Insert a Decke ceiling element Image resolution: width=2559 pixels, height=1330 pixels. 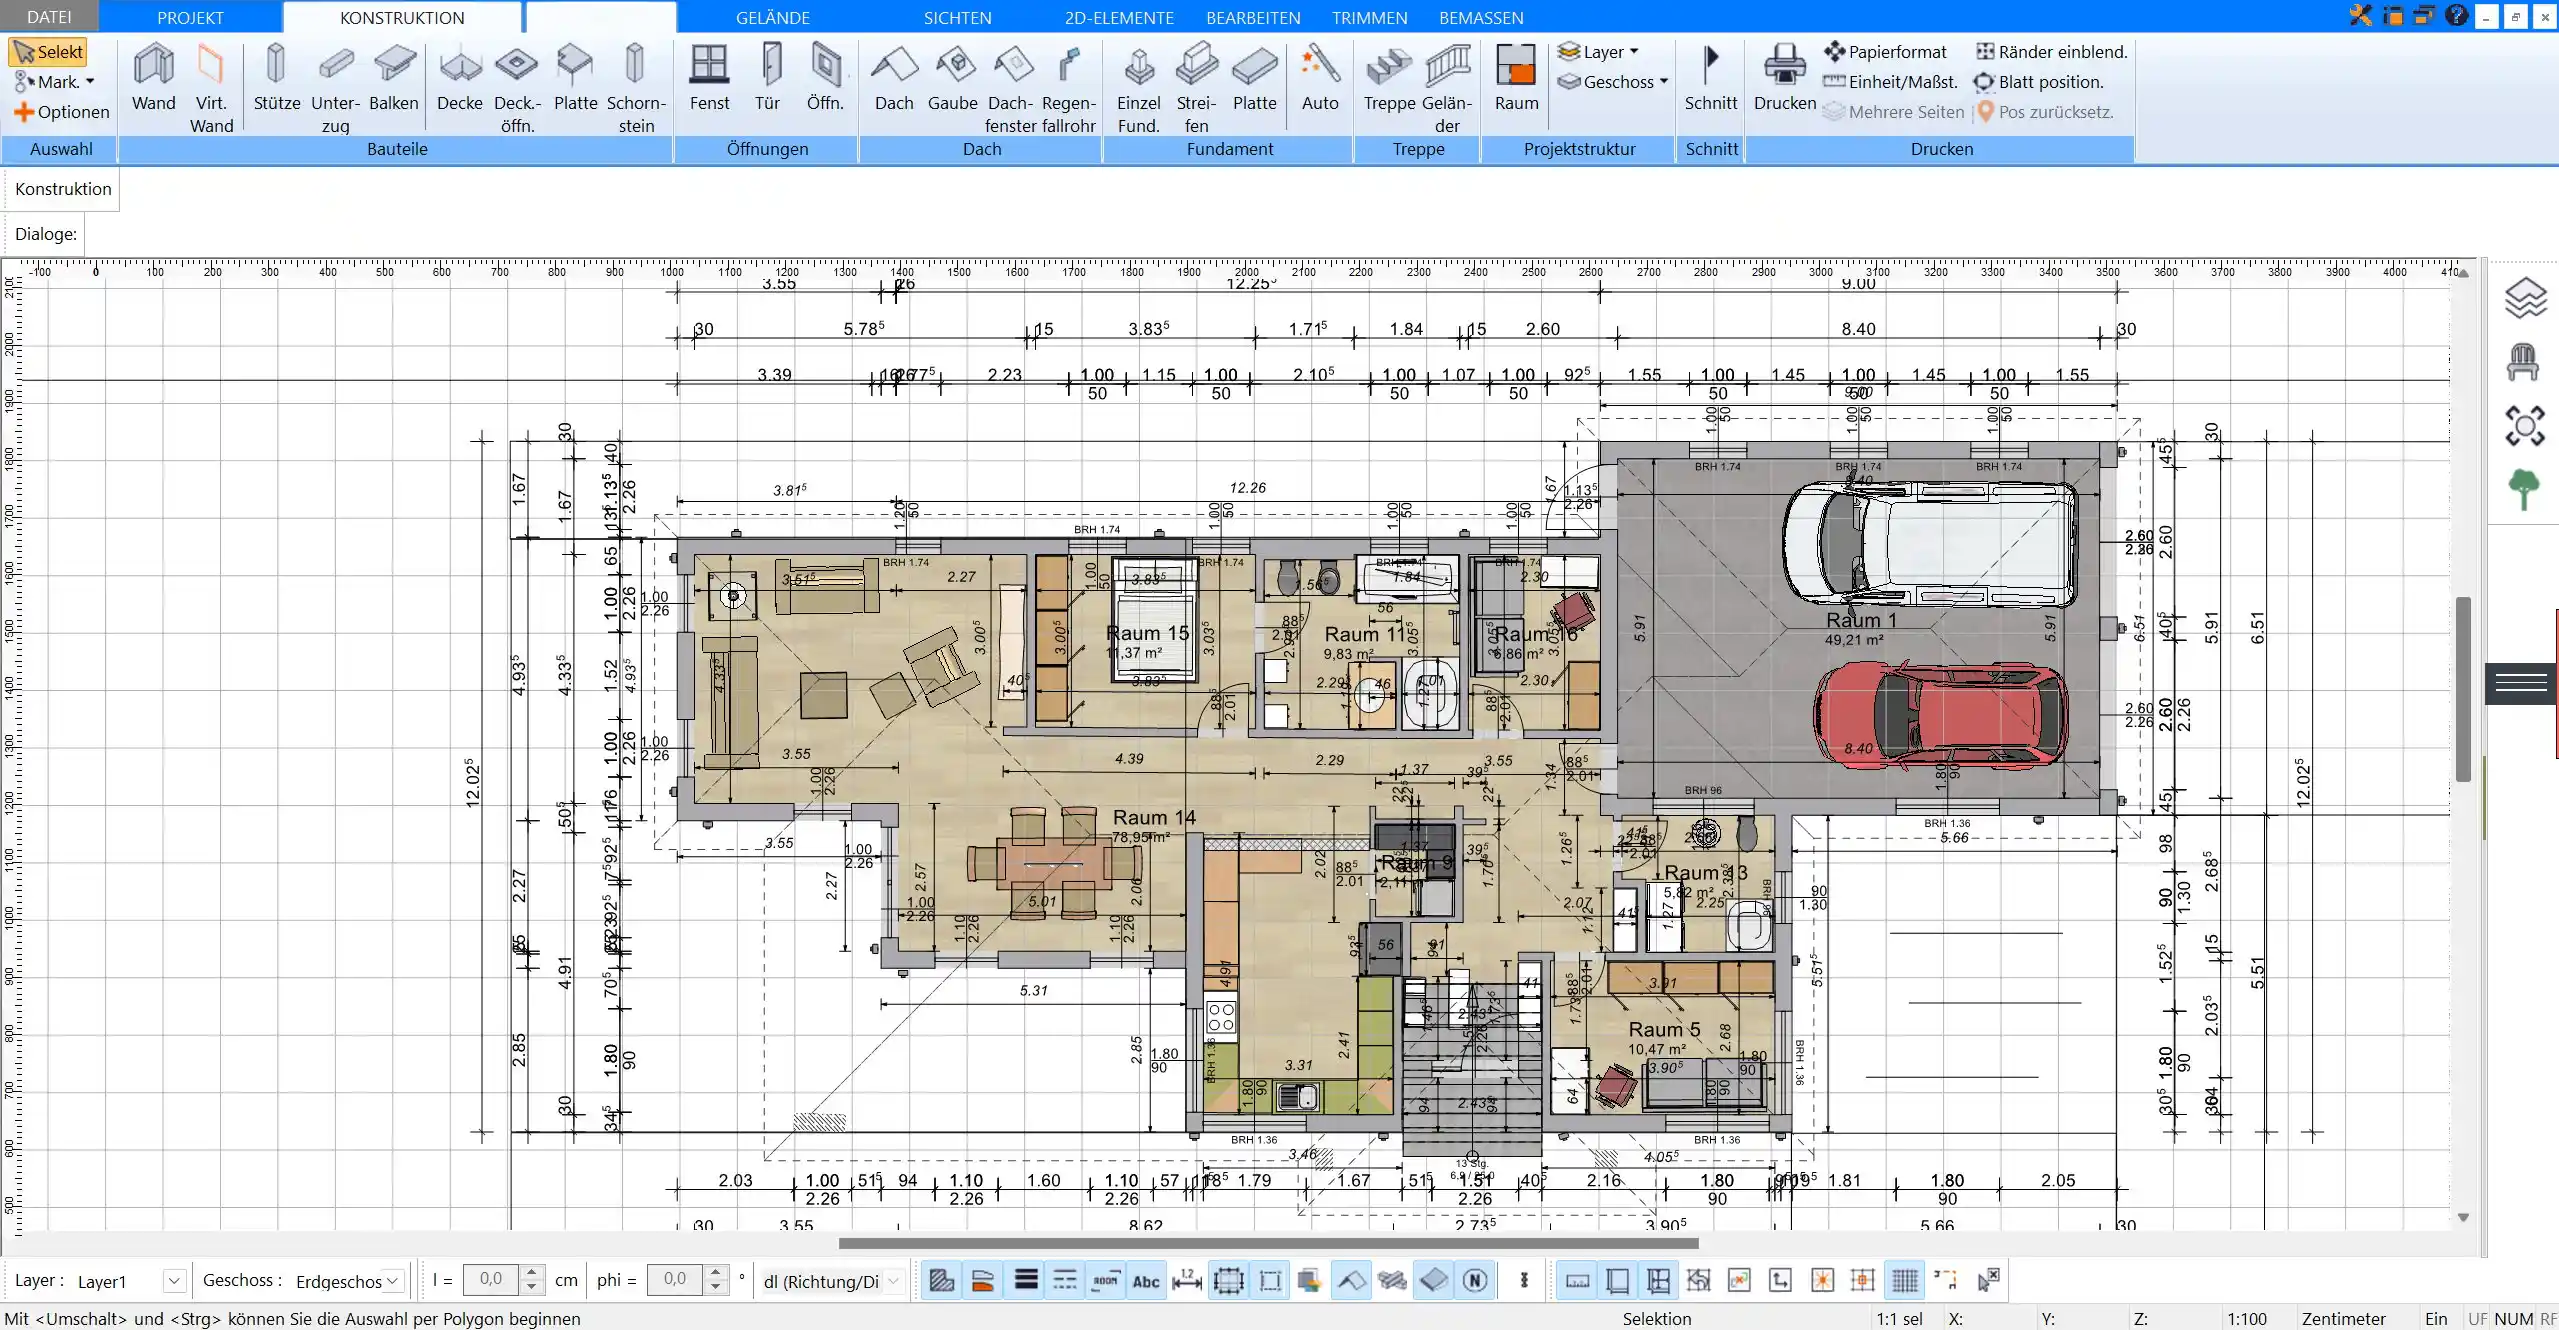[x=460, y=78]
